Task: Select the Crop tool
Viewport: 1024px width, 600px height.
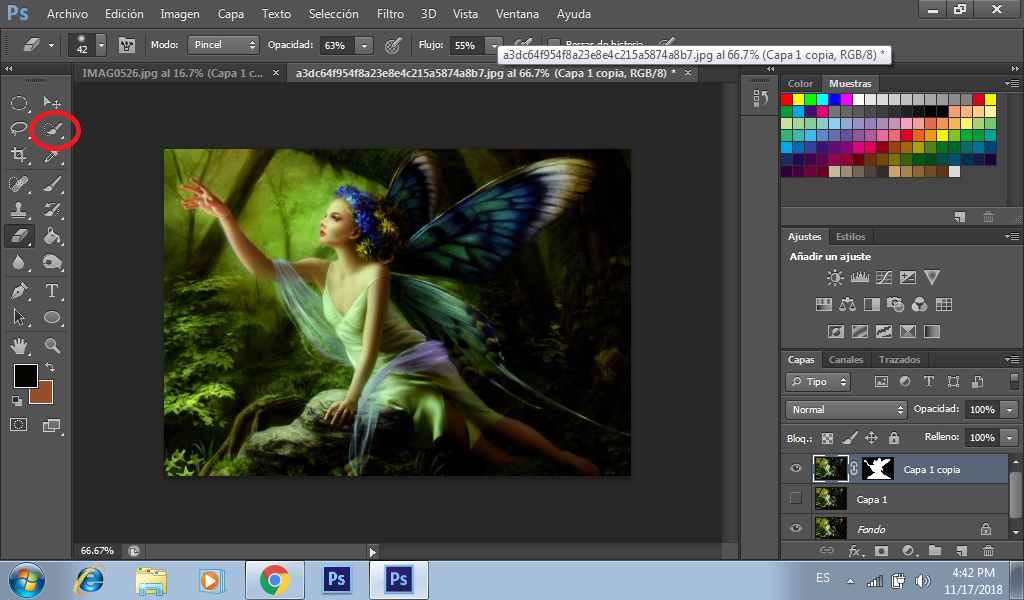Action: [19, 155]
